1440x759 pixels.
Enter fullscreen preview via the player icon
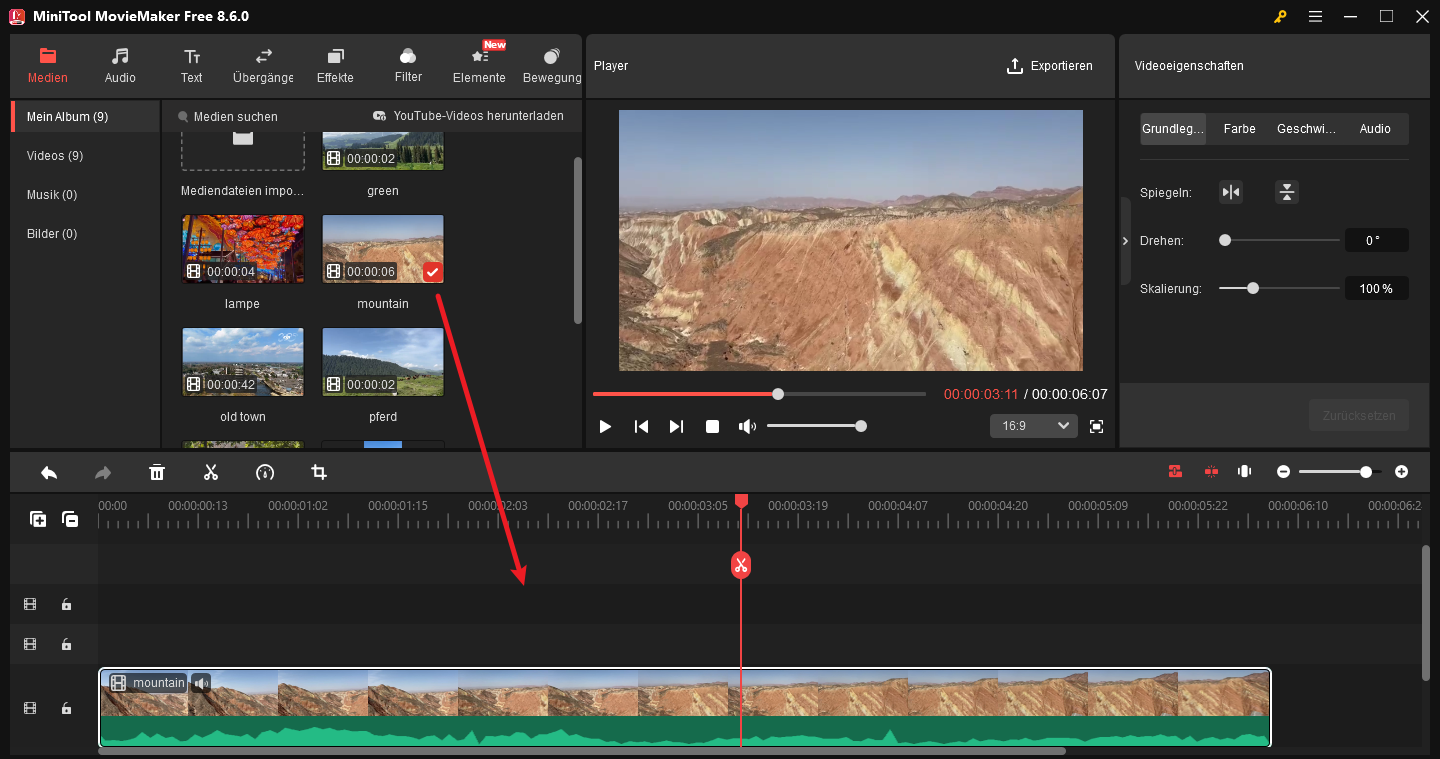(1096, 425)
